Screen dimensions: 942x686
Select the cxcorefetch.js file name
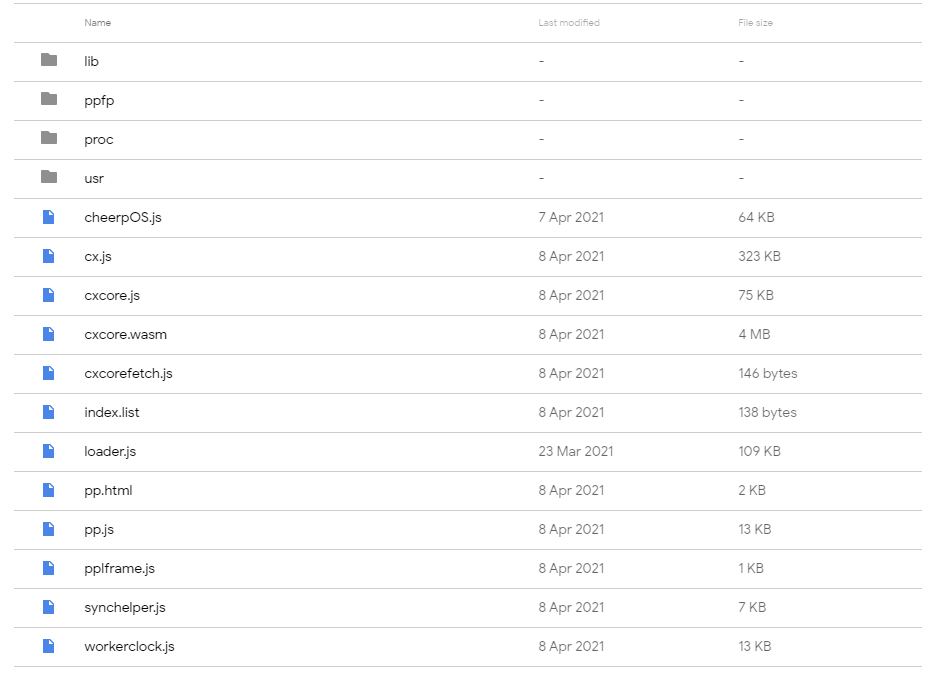(x=128, y=373)
